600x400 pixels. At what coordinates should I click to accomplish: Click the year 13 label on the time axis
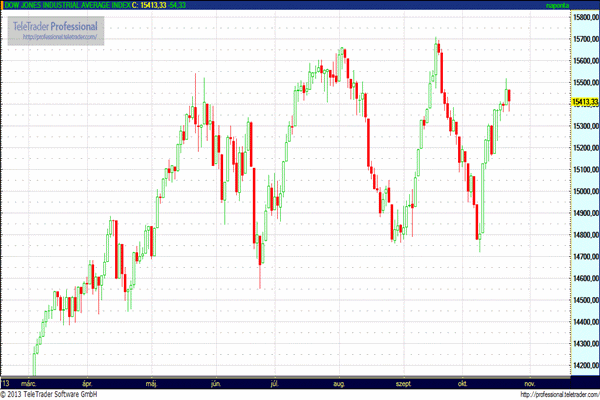point(6,383)
